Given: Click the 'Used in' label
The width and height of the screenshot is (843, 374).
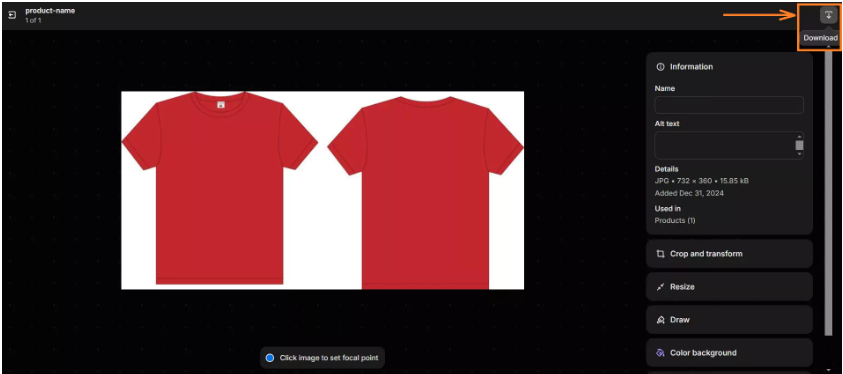Looking at the screenshot, I should (668, 208).
